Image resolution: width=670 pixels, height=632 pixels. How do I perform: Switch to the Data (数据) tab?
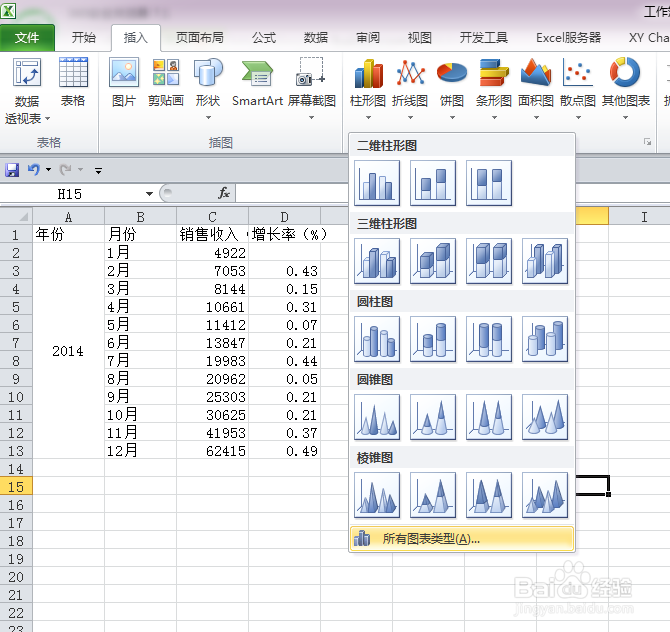[316, 38]
